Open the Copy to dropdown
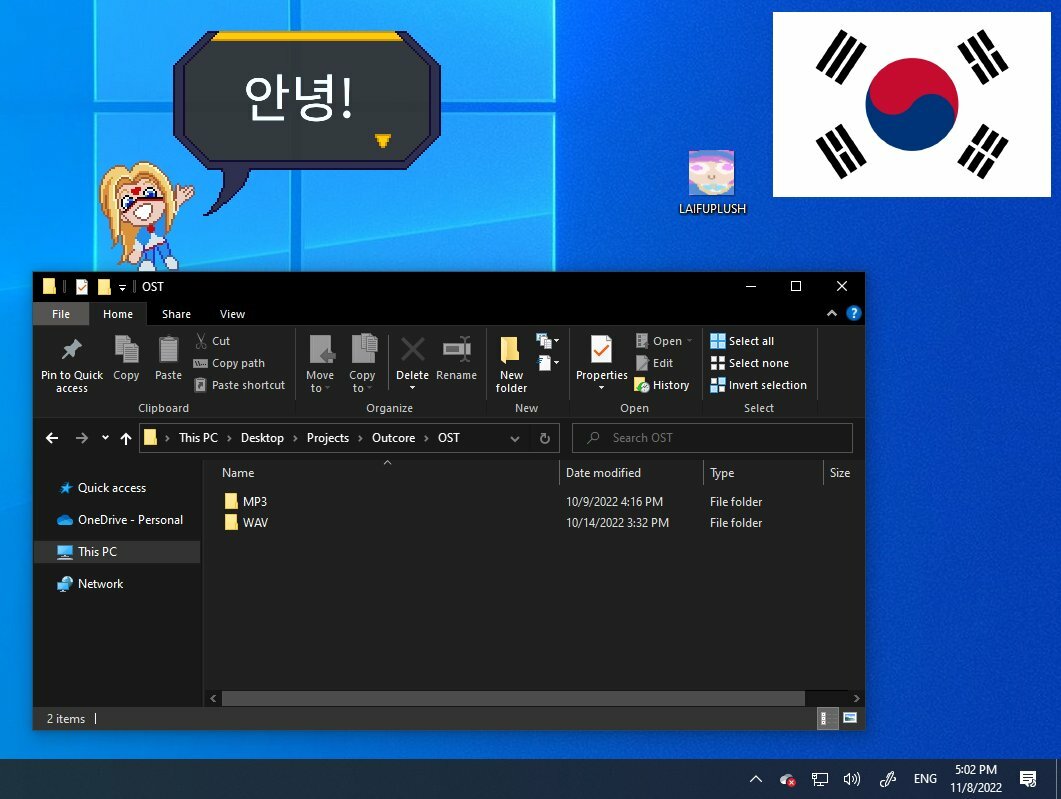The height and width of the screenshot is (799, 1061). pyautogui.click(x=362, y=365)
